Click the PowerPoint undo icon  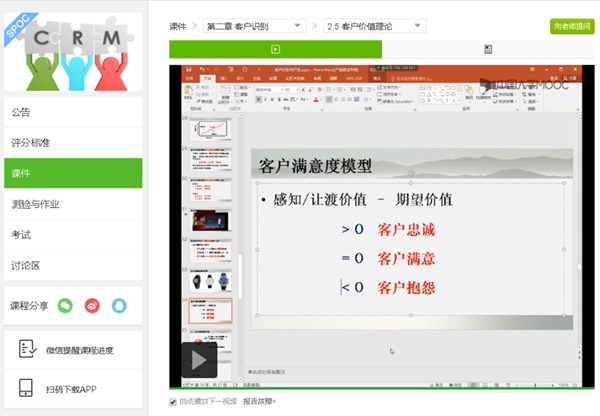click(x=202, y=69)
